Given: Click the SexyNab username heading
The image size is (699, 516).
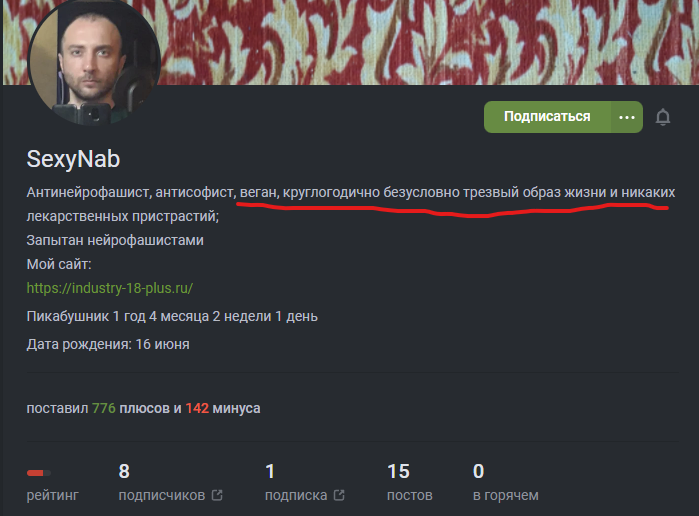Looking at the screenshot, I should point(74,159).
